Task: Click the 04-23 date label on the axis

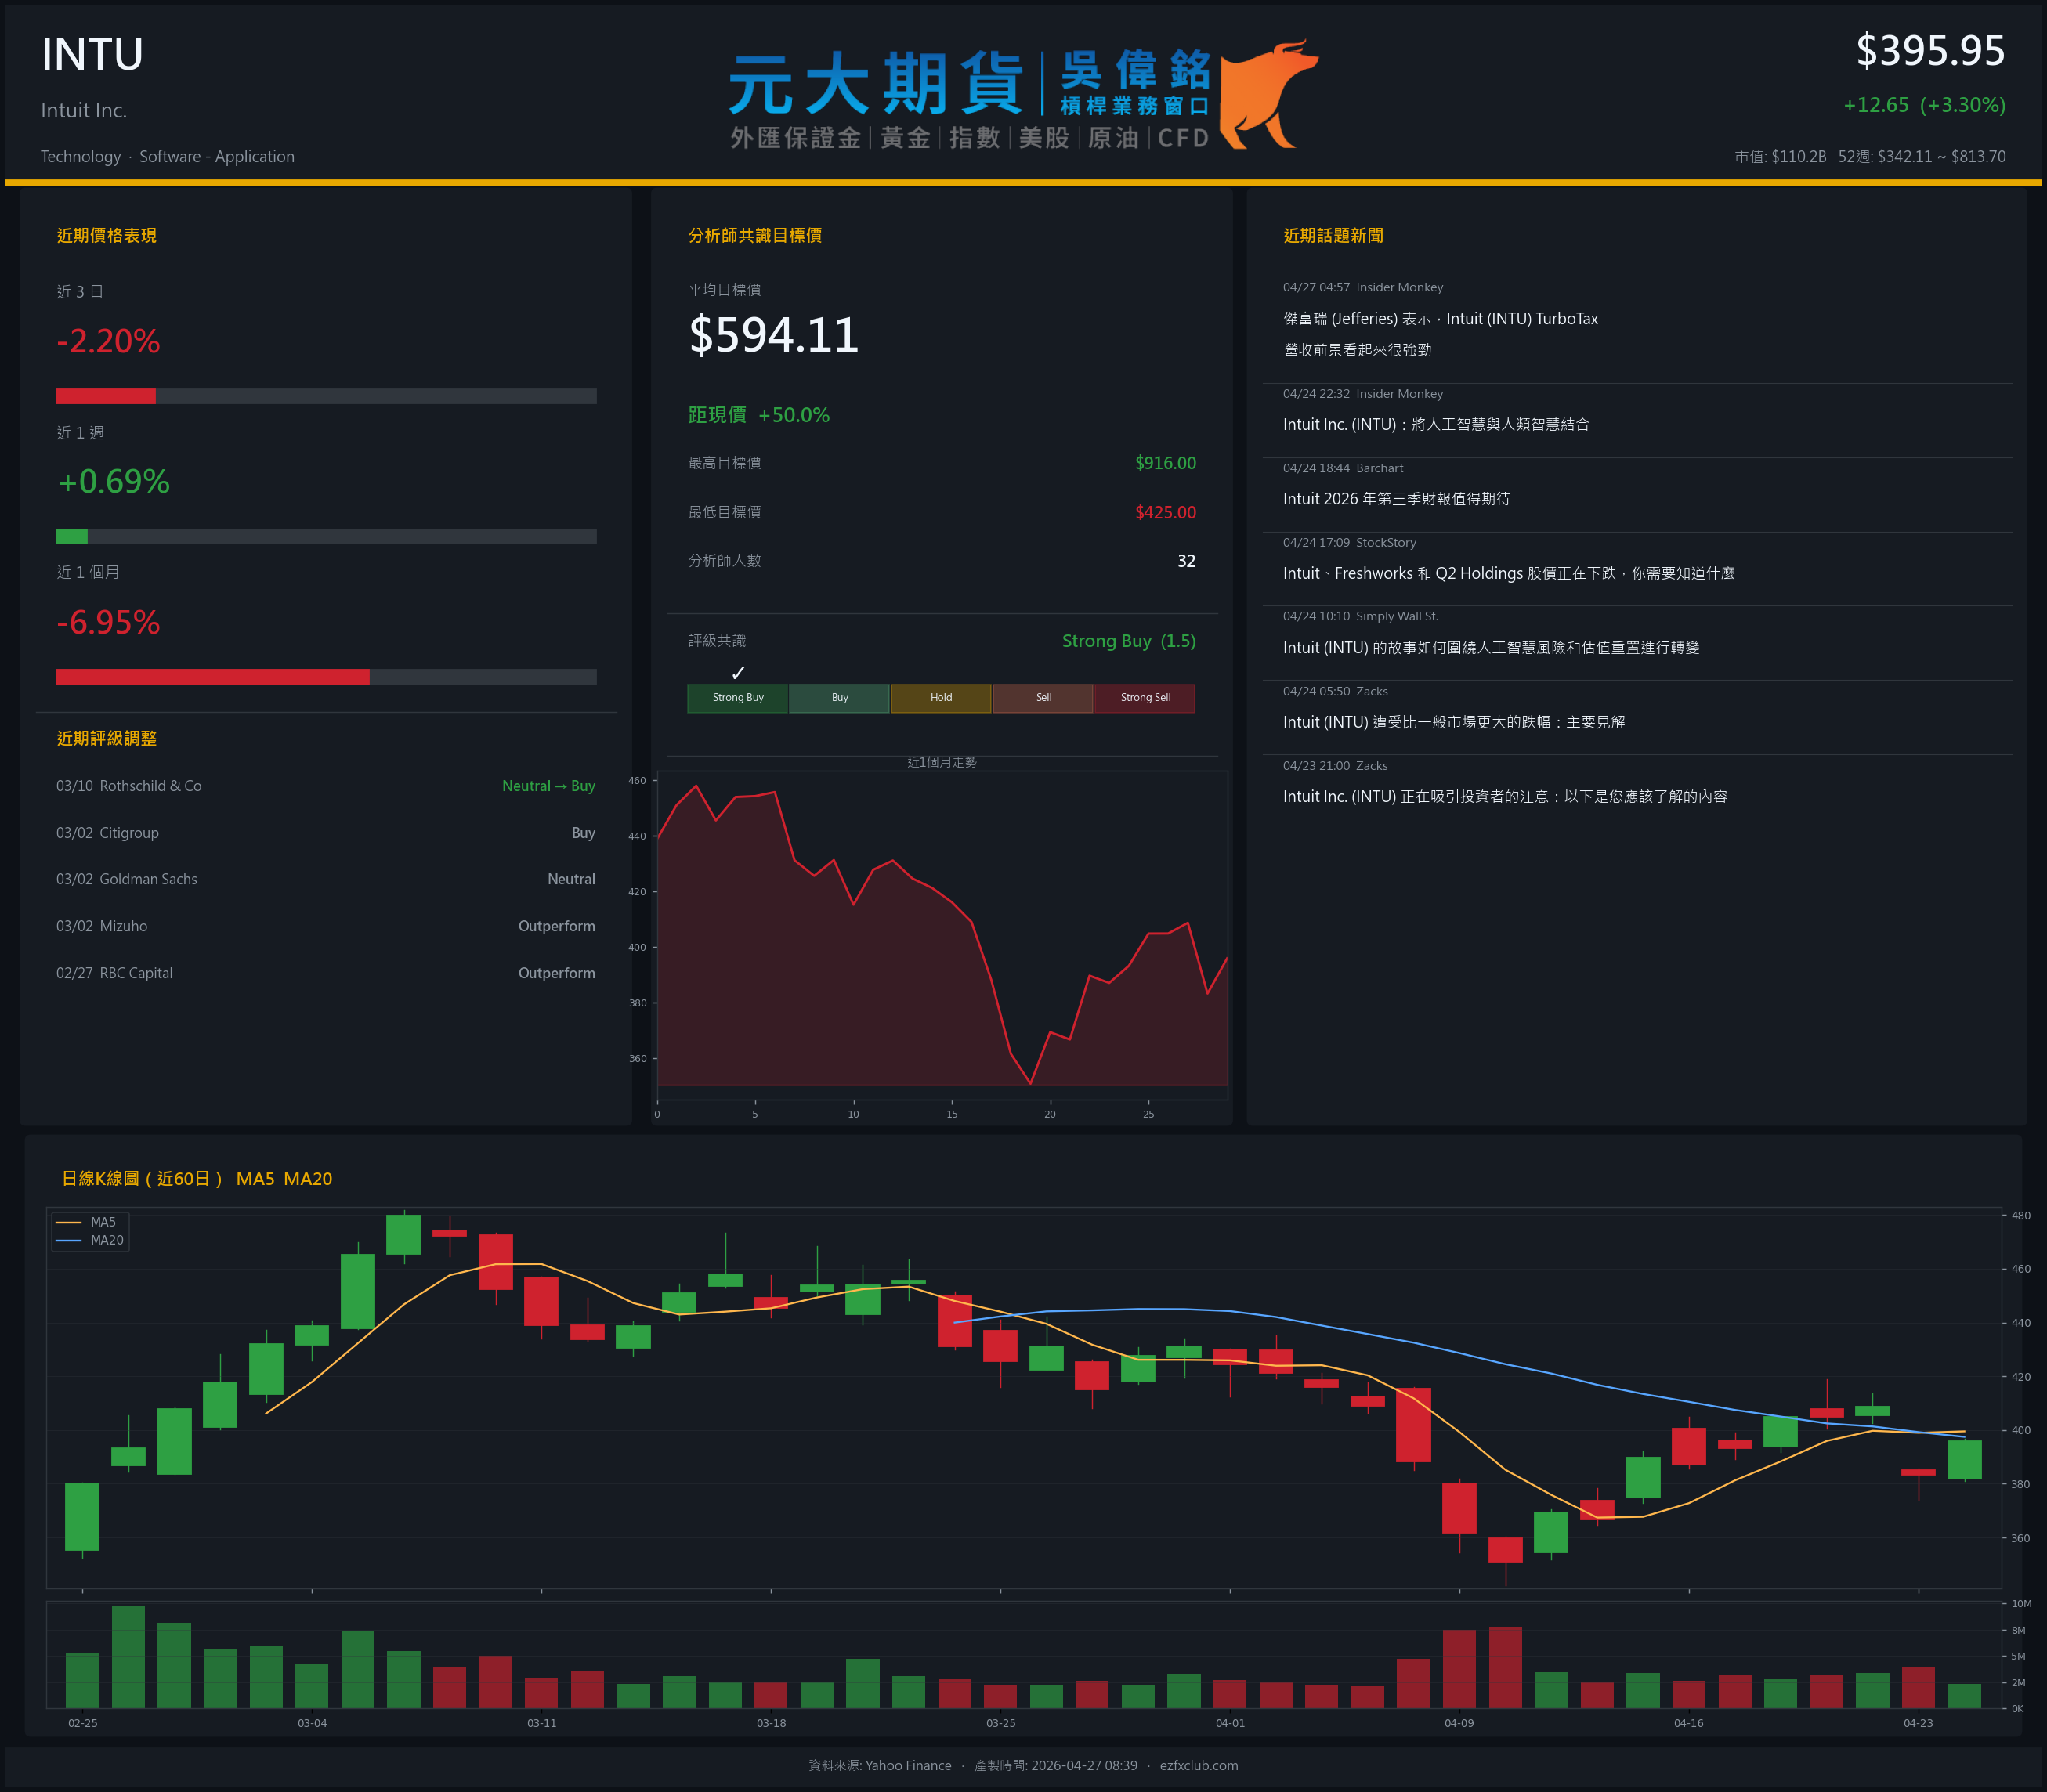Action: pos(1918,1723)
